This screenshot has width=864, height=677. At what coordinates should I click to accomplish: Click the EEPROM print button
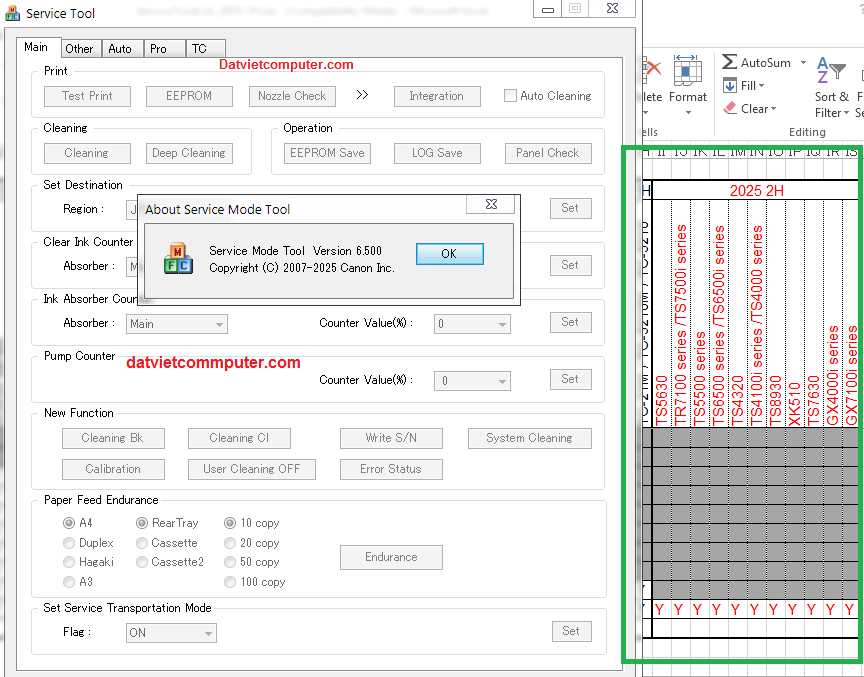[189, 96]
